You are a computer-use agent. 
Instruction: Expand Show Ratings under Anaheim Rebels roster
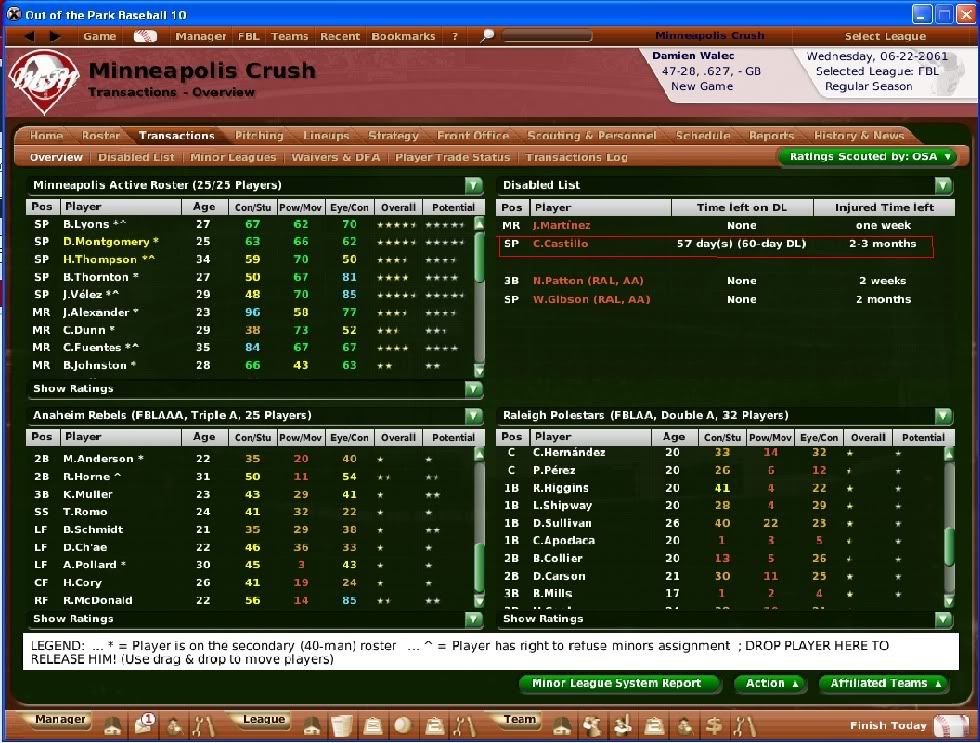(x=473, y=619)
